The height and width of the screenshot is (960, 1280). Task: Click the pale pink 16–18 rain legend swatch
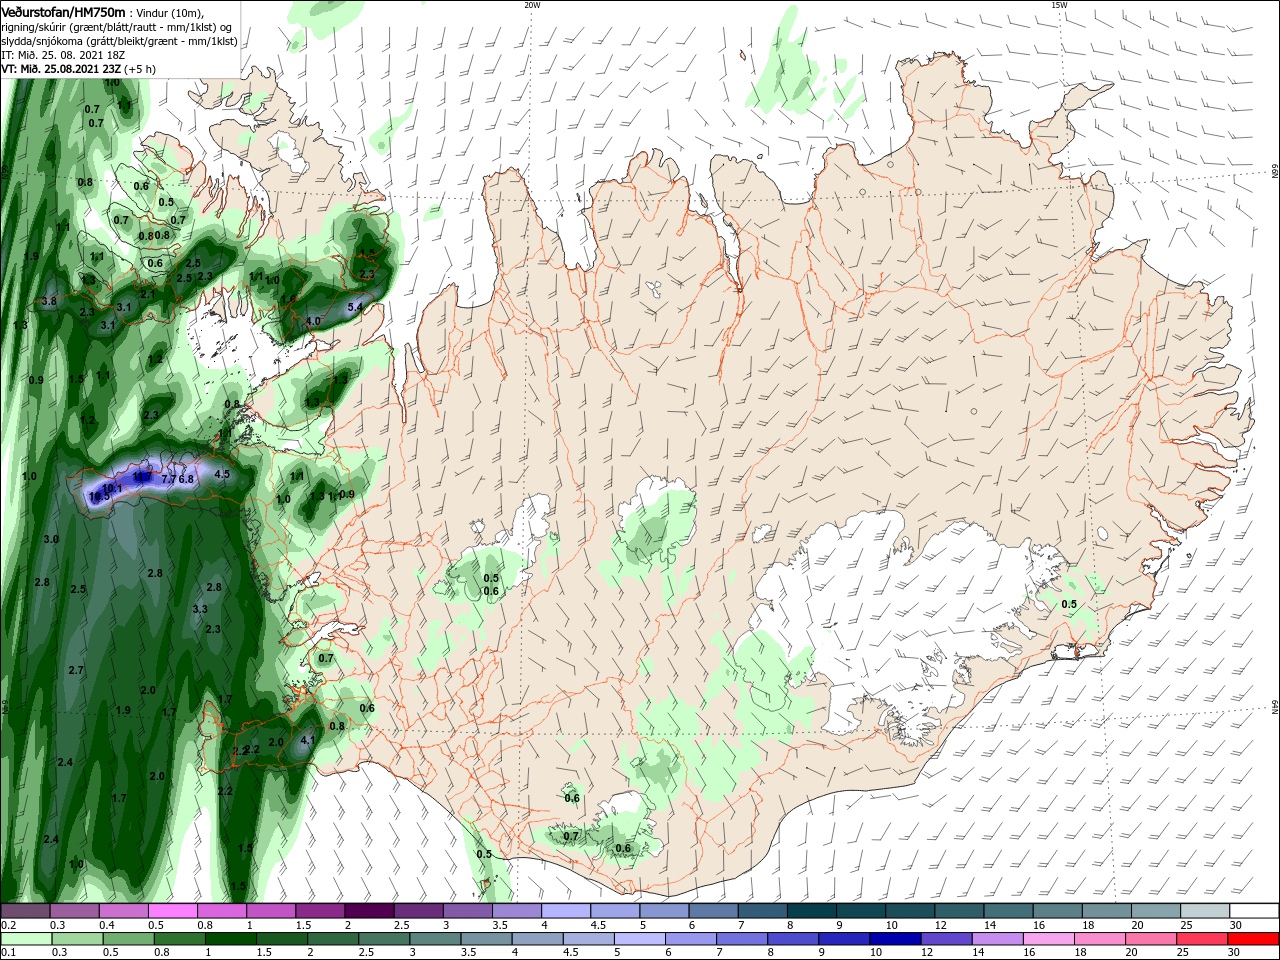pyautogui.click(x=1048, y=939)
